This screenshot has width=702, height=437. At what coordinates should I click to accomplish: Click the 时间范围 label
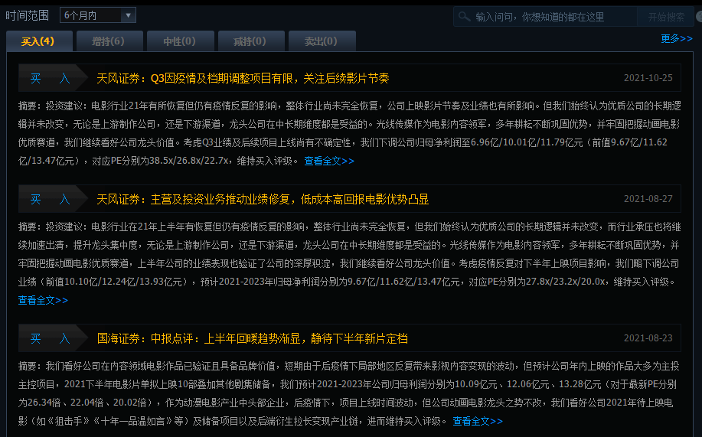[27, 16]
